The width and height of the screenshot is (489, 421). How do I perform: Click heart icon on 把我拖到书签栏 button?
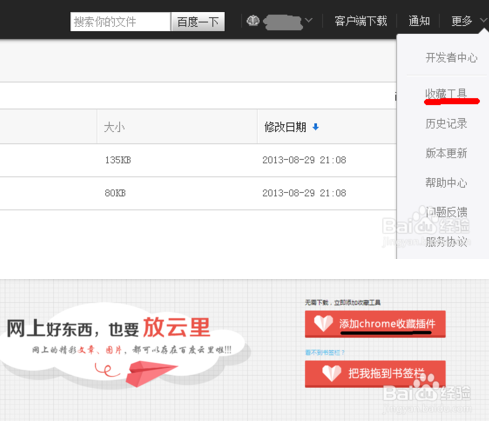pyautogui.click(x=332, y=373)
